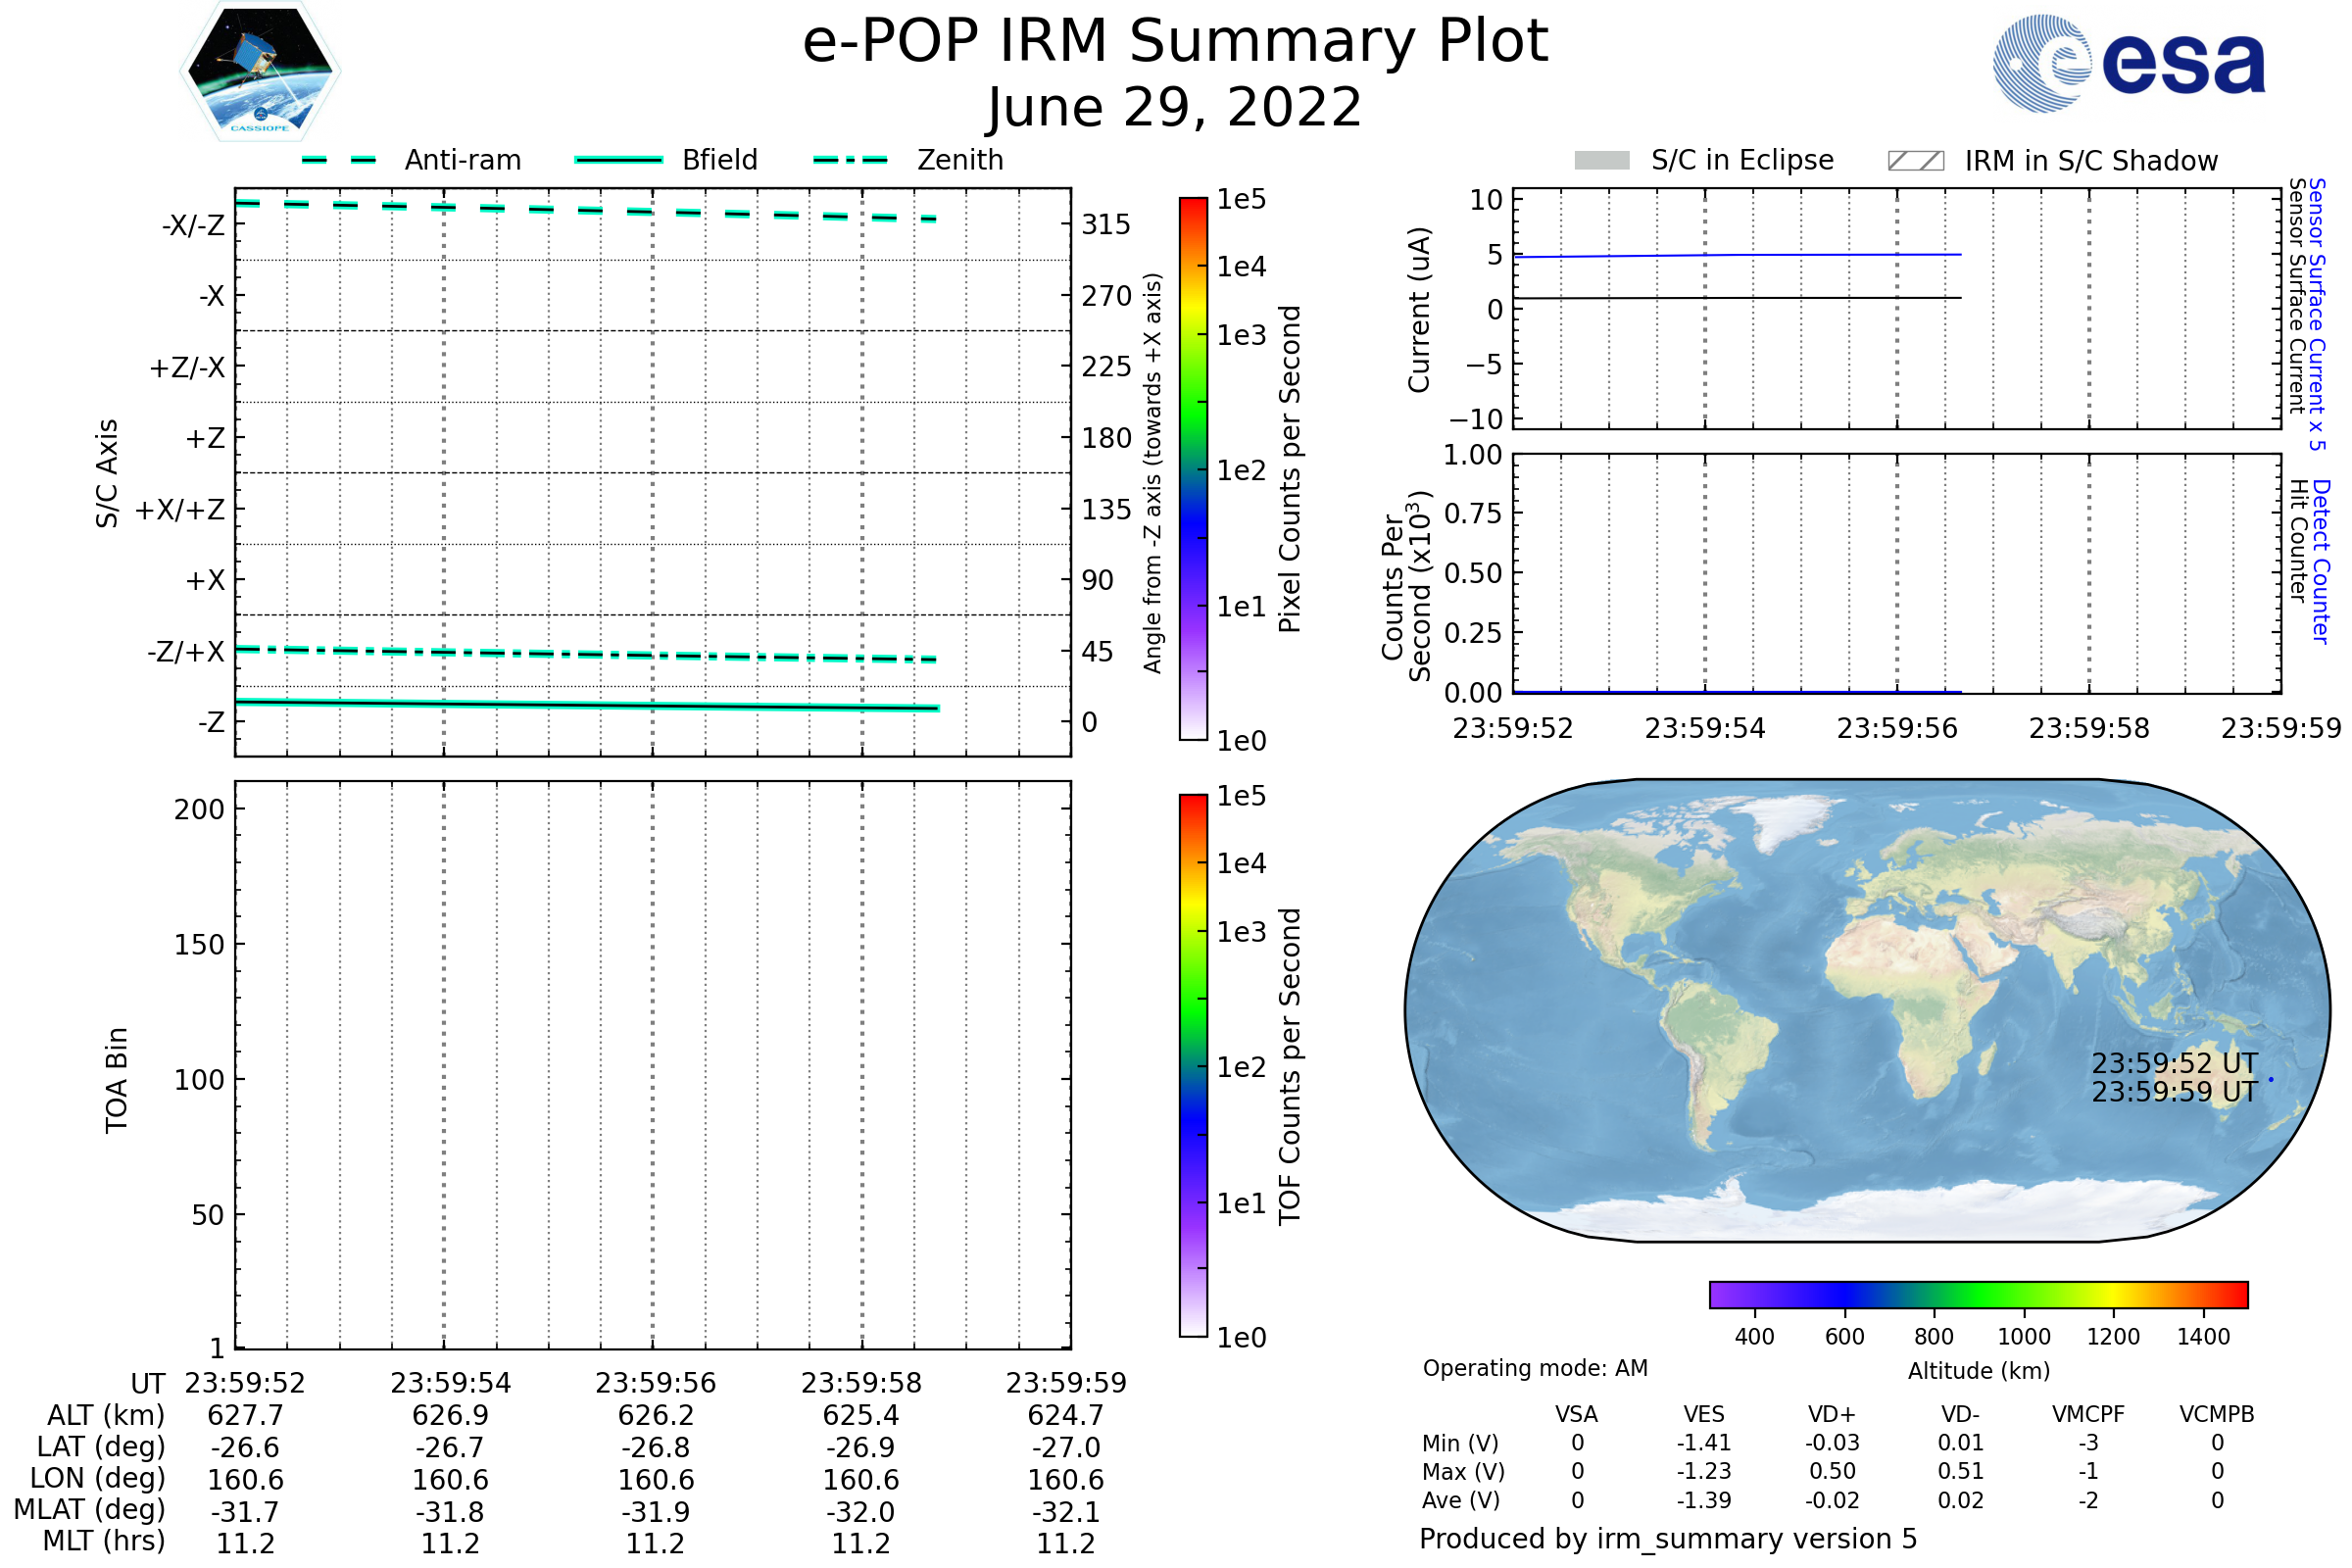Image resolution: width=2352 pixels, height=1568 pixels.
Task: Click the Zenith dash-dot legend line
Action: pos(850,160)
